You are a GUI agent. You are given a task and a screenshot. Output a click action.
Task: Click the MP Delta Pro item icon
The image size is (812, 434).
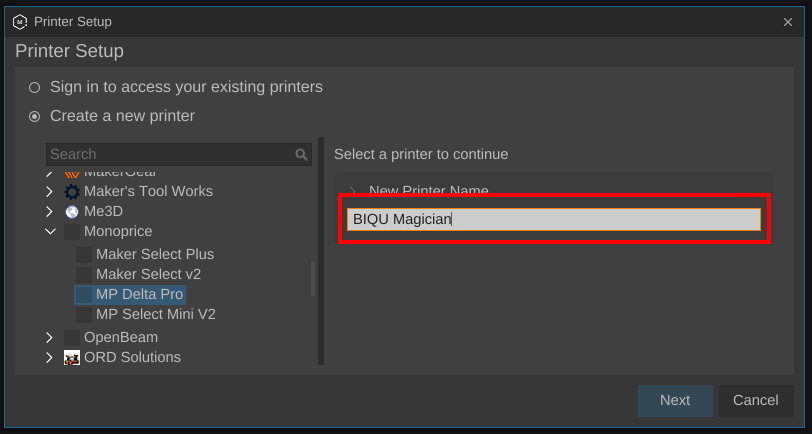click(x=84, y=295)
